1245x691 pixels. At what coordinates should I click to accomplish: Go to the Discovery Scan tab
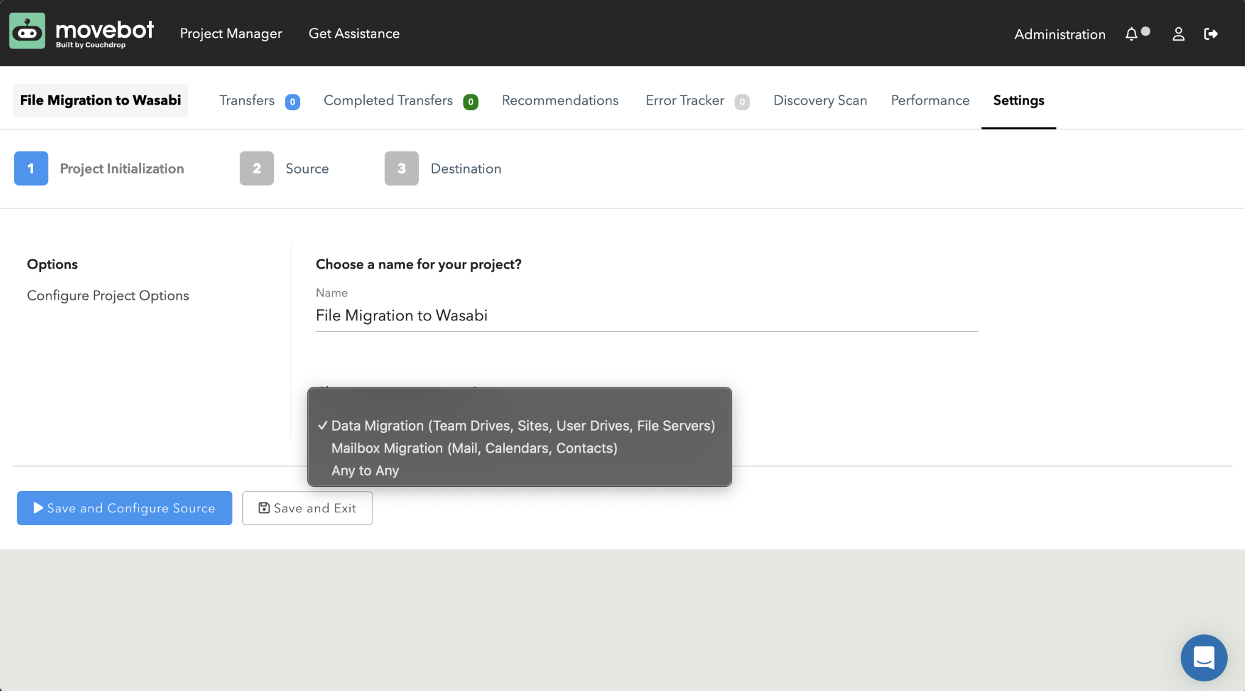point(820,100)
